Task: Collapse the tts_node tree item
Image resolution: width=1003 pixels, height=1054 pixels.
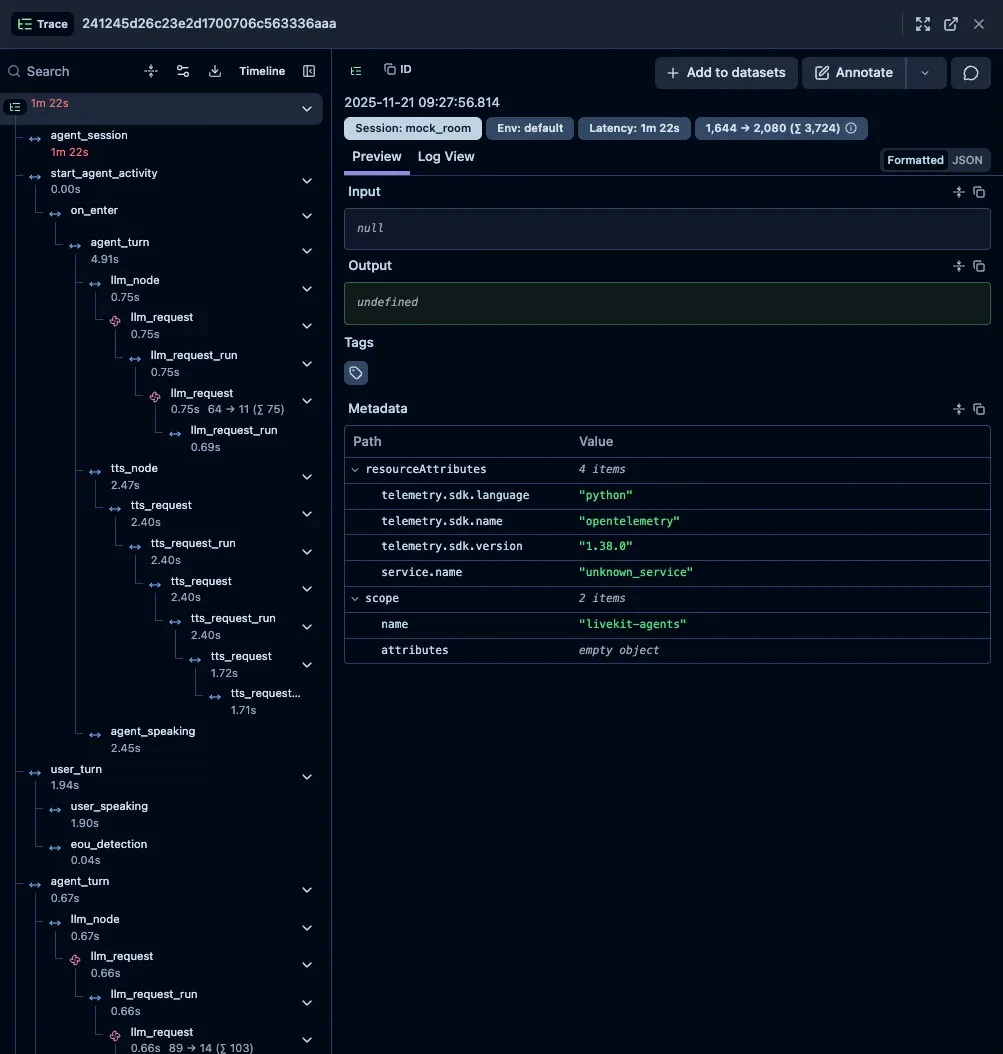Action: click(307, 477)
